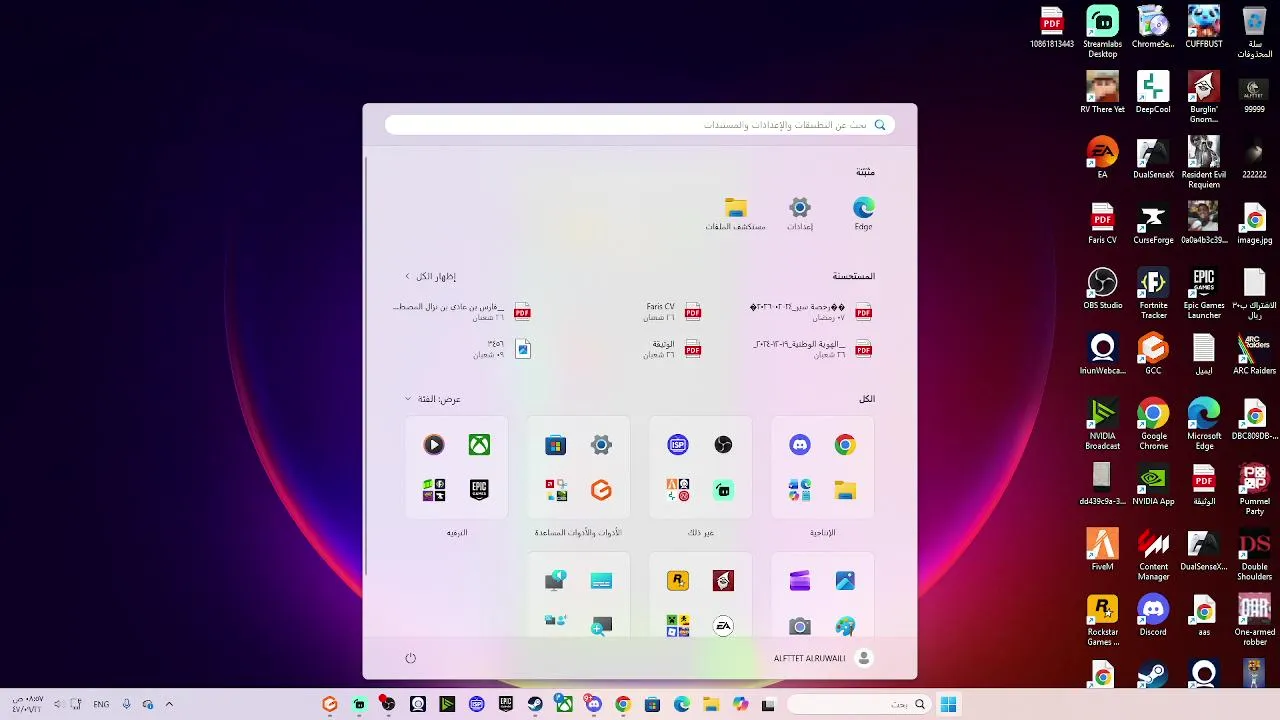Open Epic Games Launcher from the taskbar

point(506,705)
